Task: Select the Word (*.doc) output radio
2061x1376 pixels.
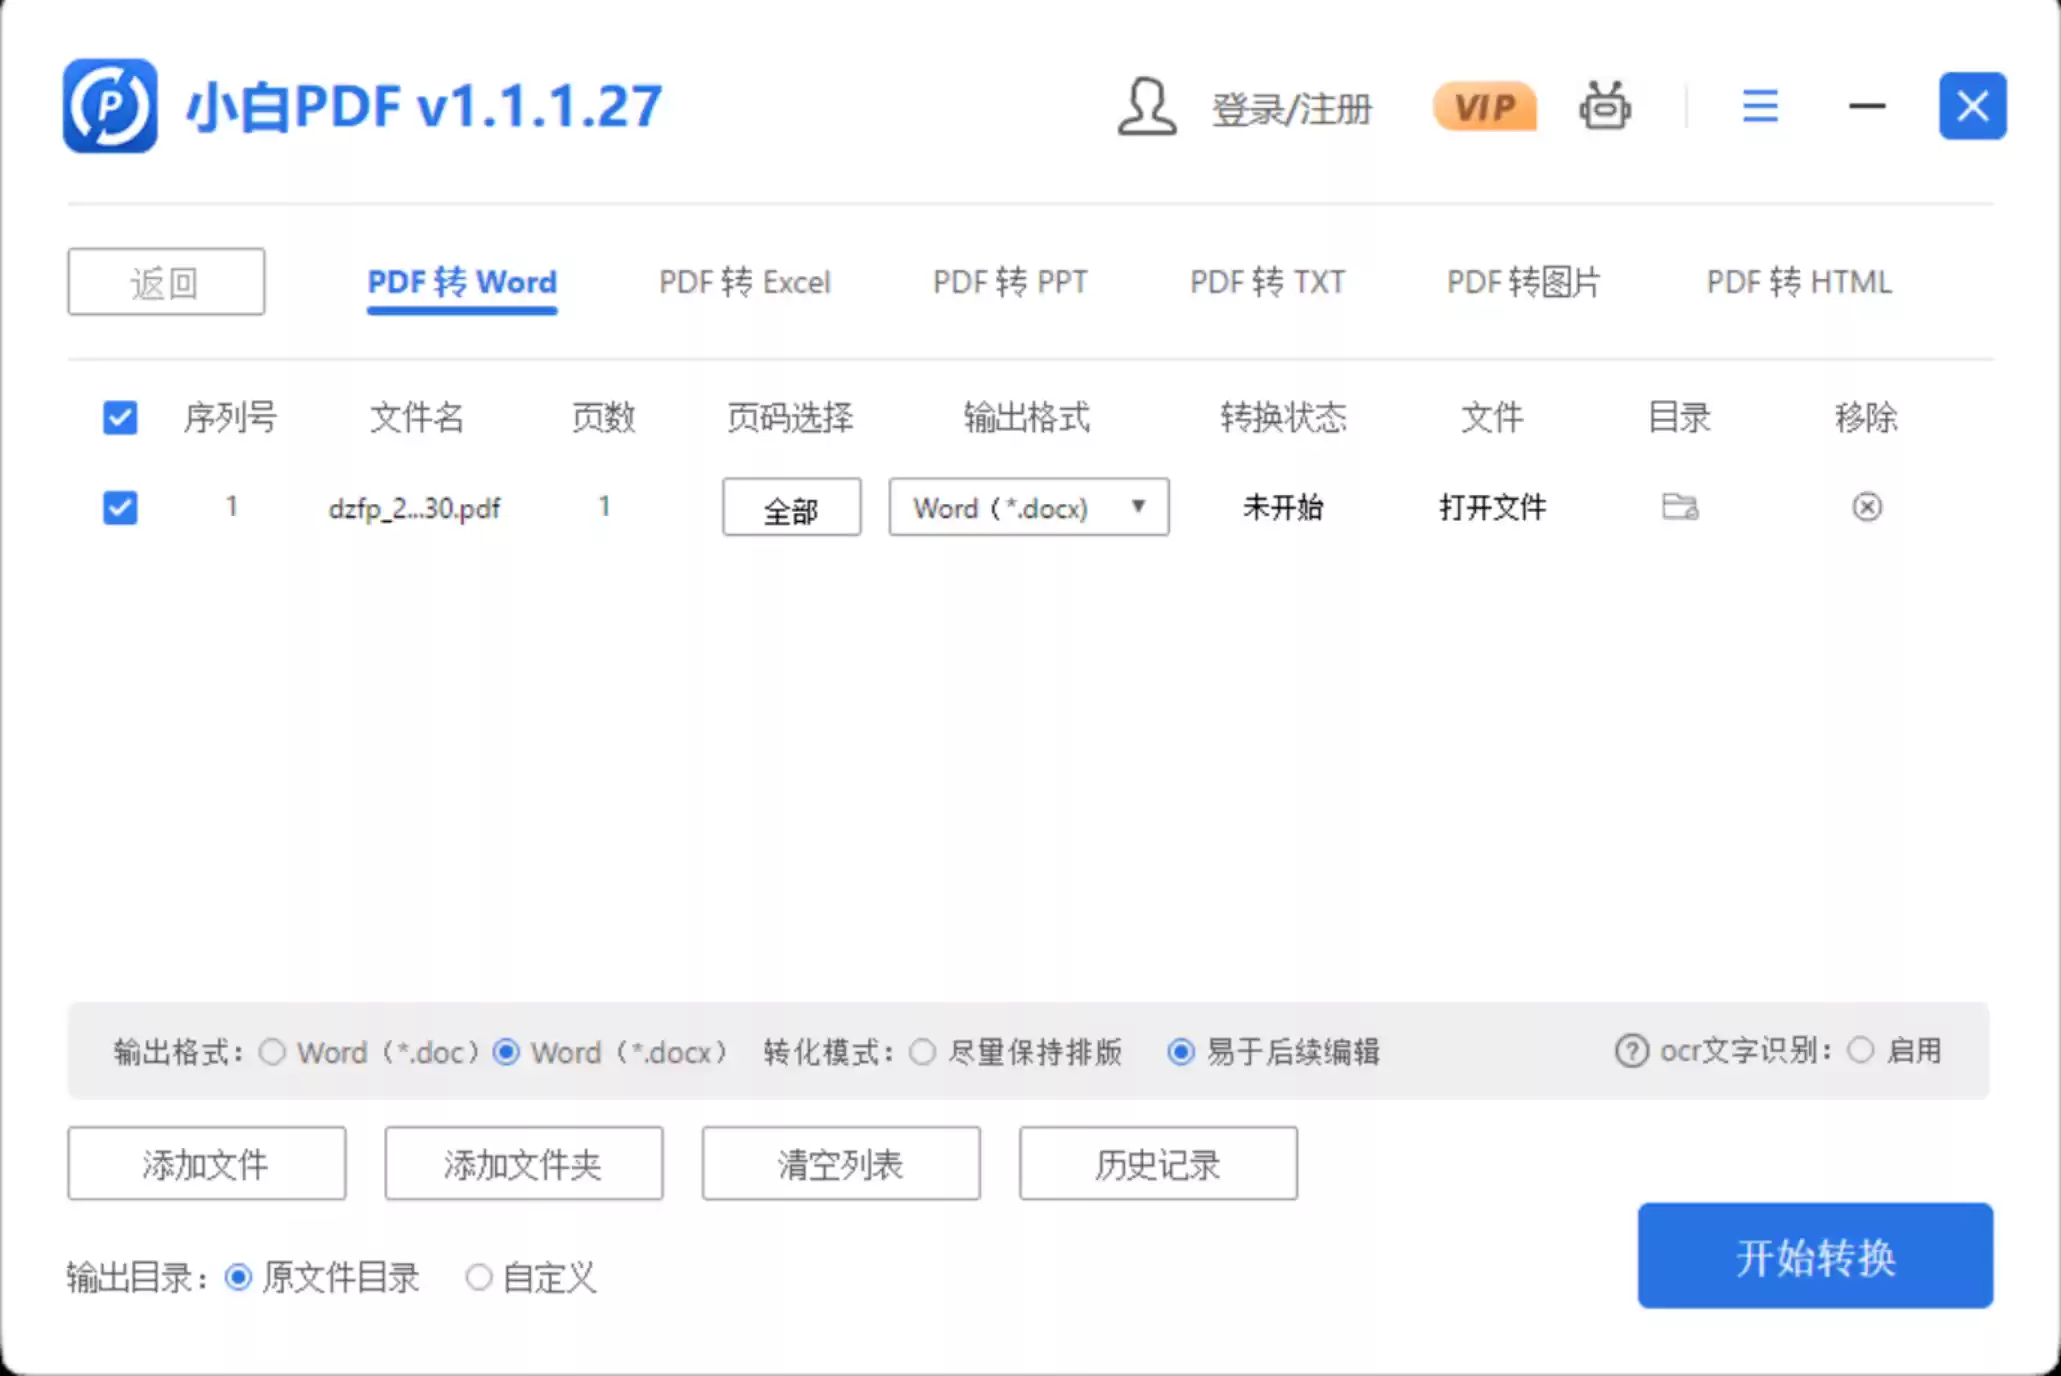Action: coord(271,1051)
